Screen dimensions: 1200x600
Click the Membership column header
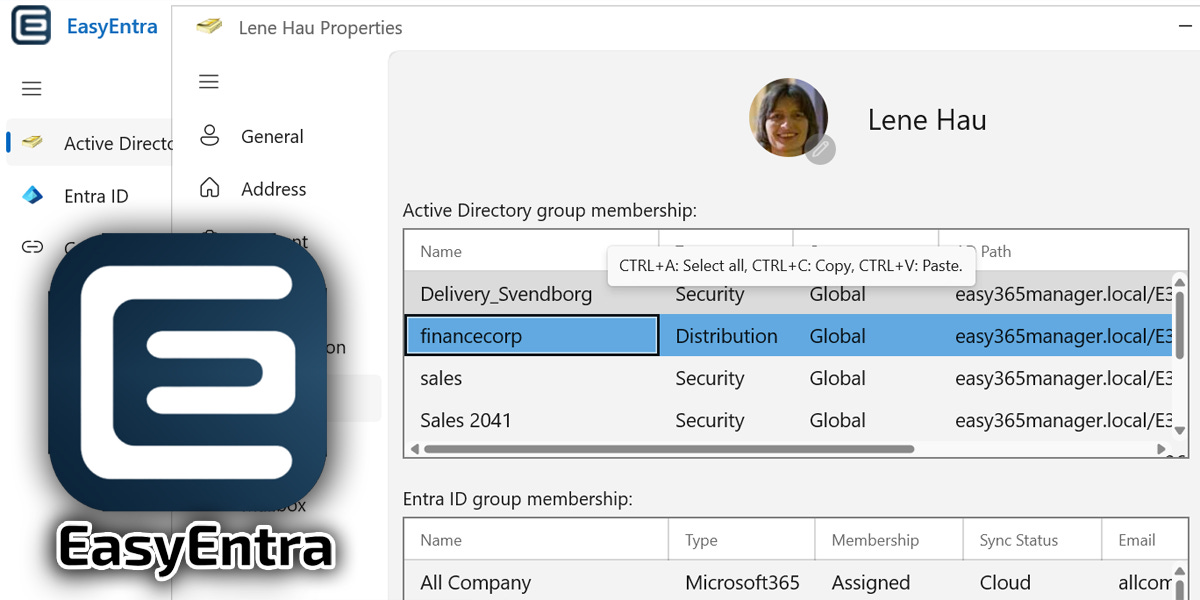tap(875, 540)
